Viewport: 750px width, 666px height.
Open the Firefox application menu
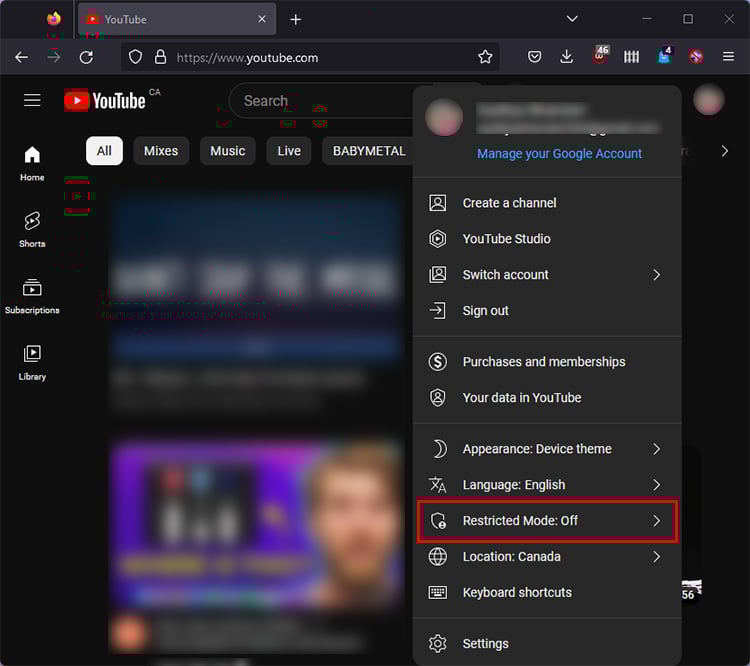[x=728, y=57]
